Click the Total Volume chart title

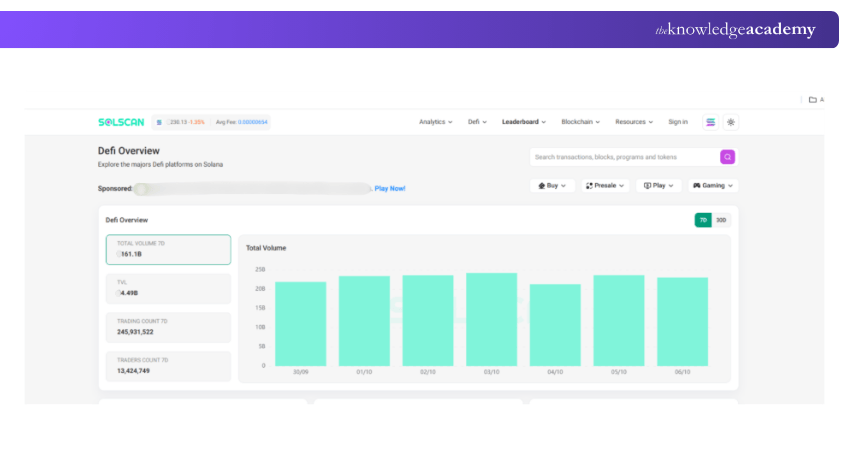pos(266,248)
